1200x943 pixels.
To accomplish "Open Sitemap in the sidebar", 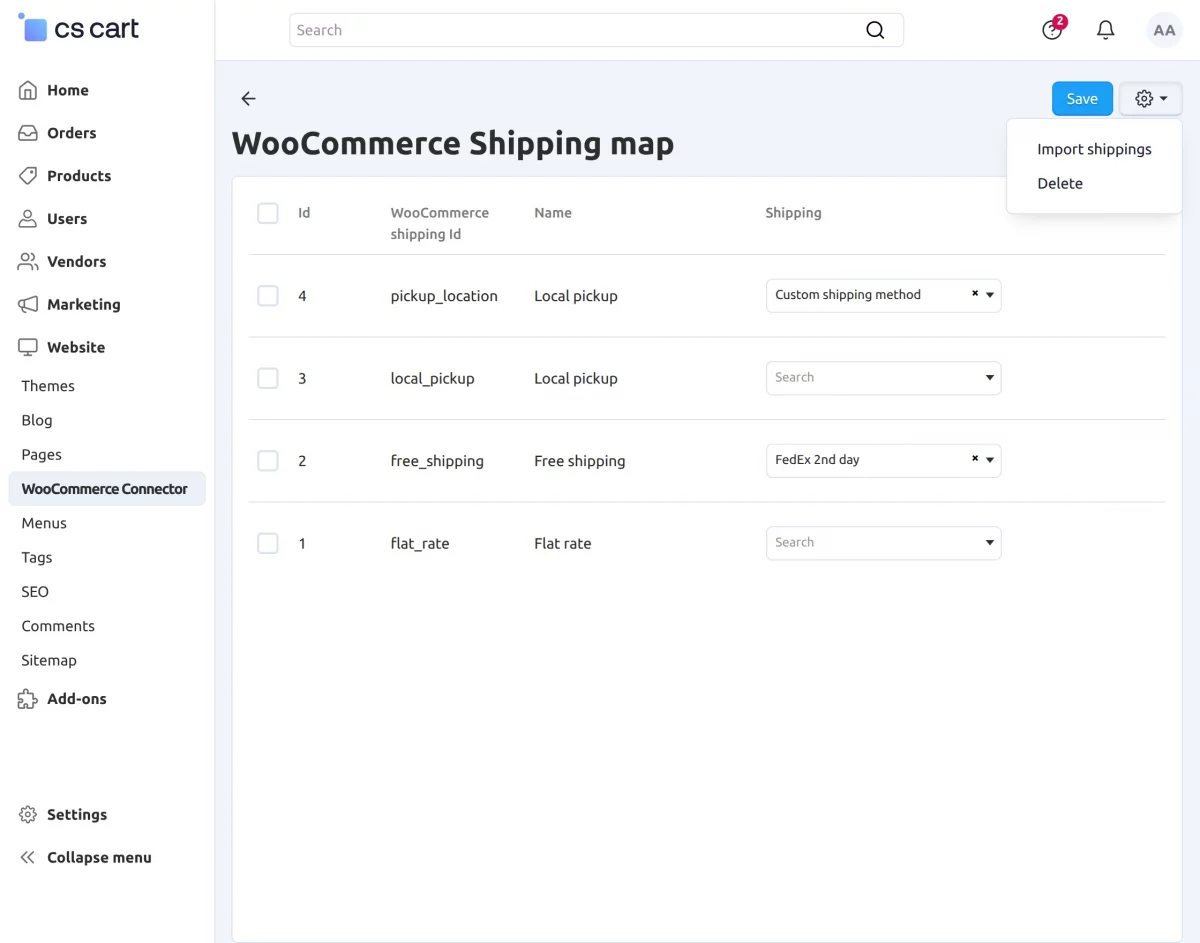I will coord(49,660).
